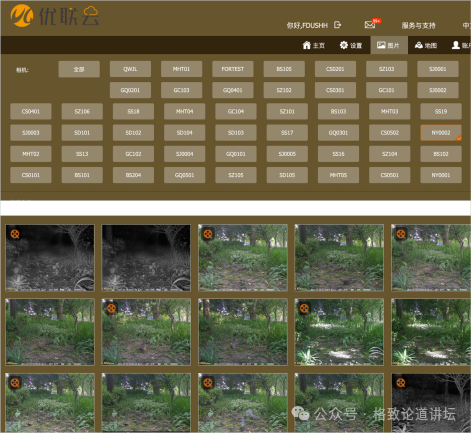Click the gear icon for 设置

click(344, 45)
